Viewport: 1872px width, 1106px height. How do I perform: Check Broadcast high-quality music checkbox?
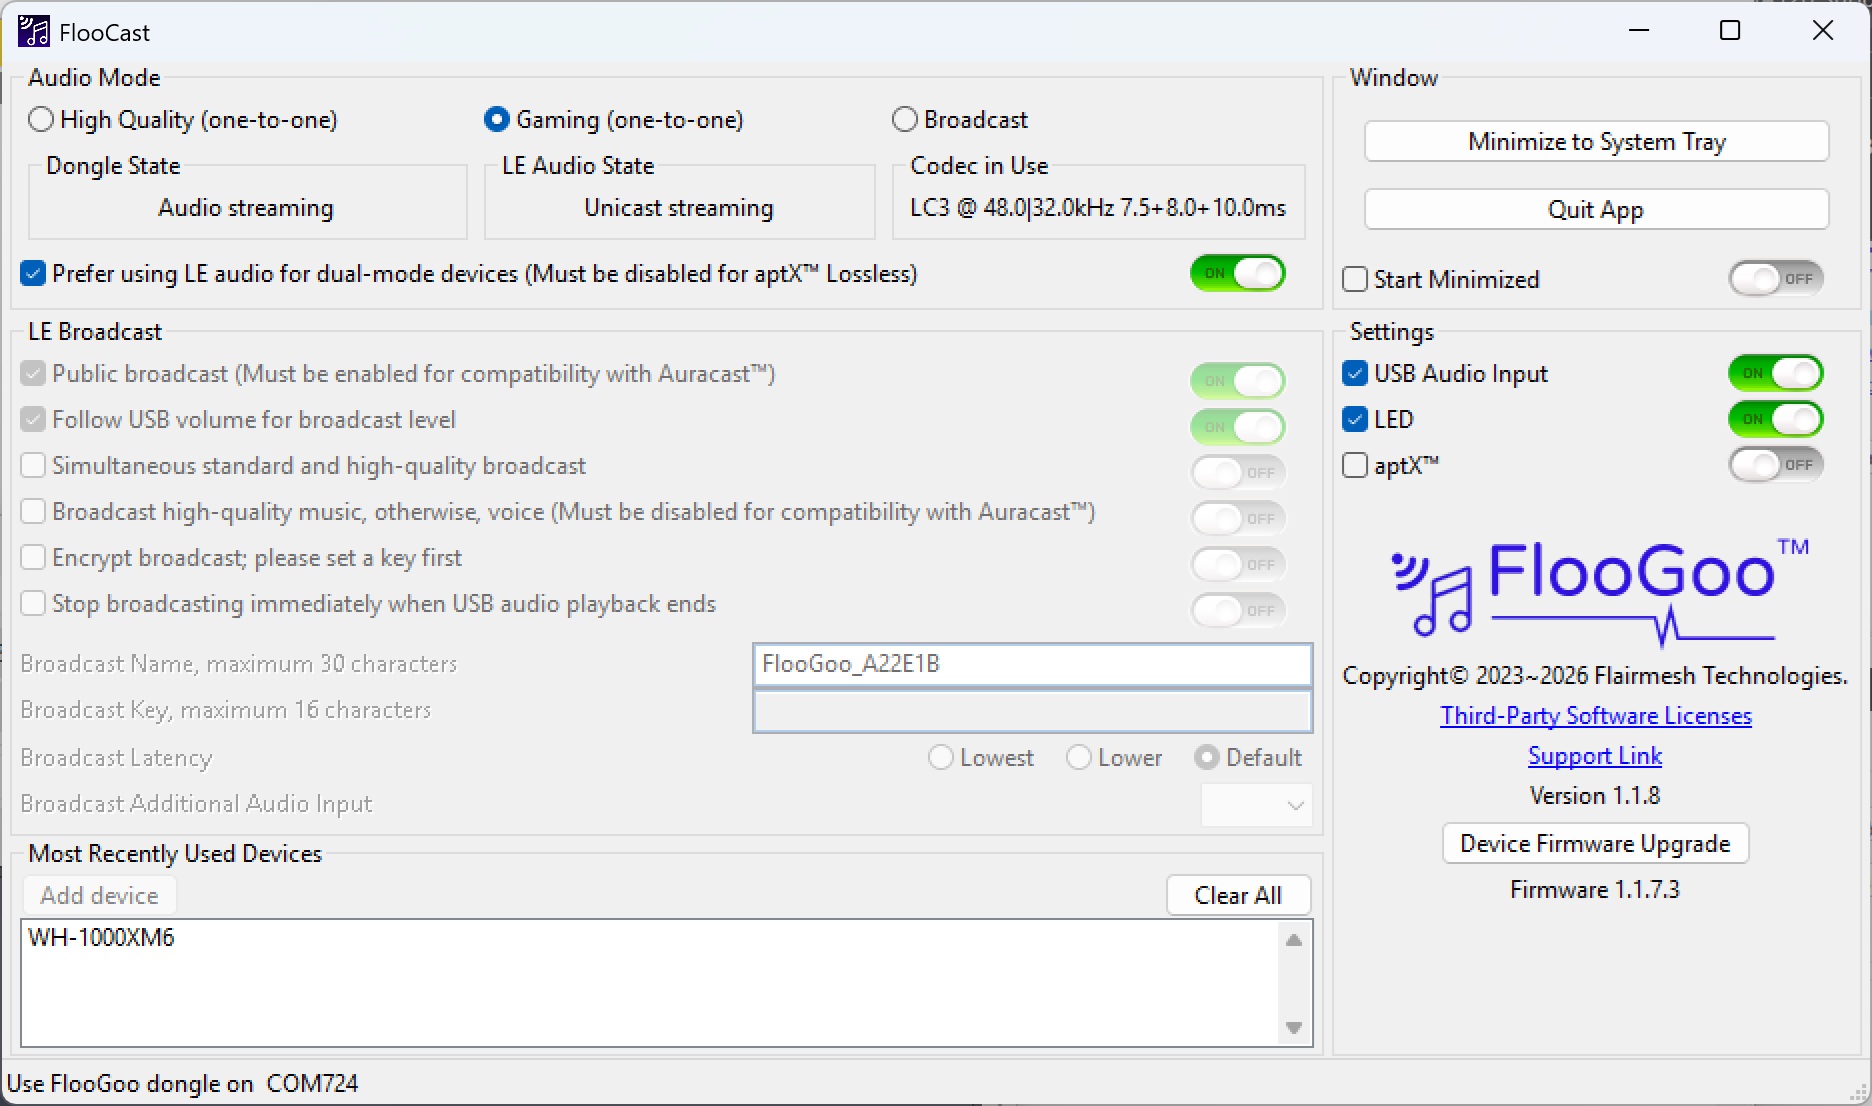click(33, 511)
